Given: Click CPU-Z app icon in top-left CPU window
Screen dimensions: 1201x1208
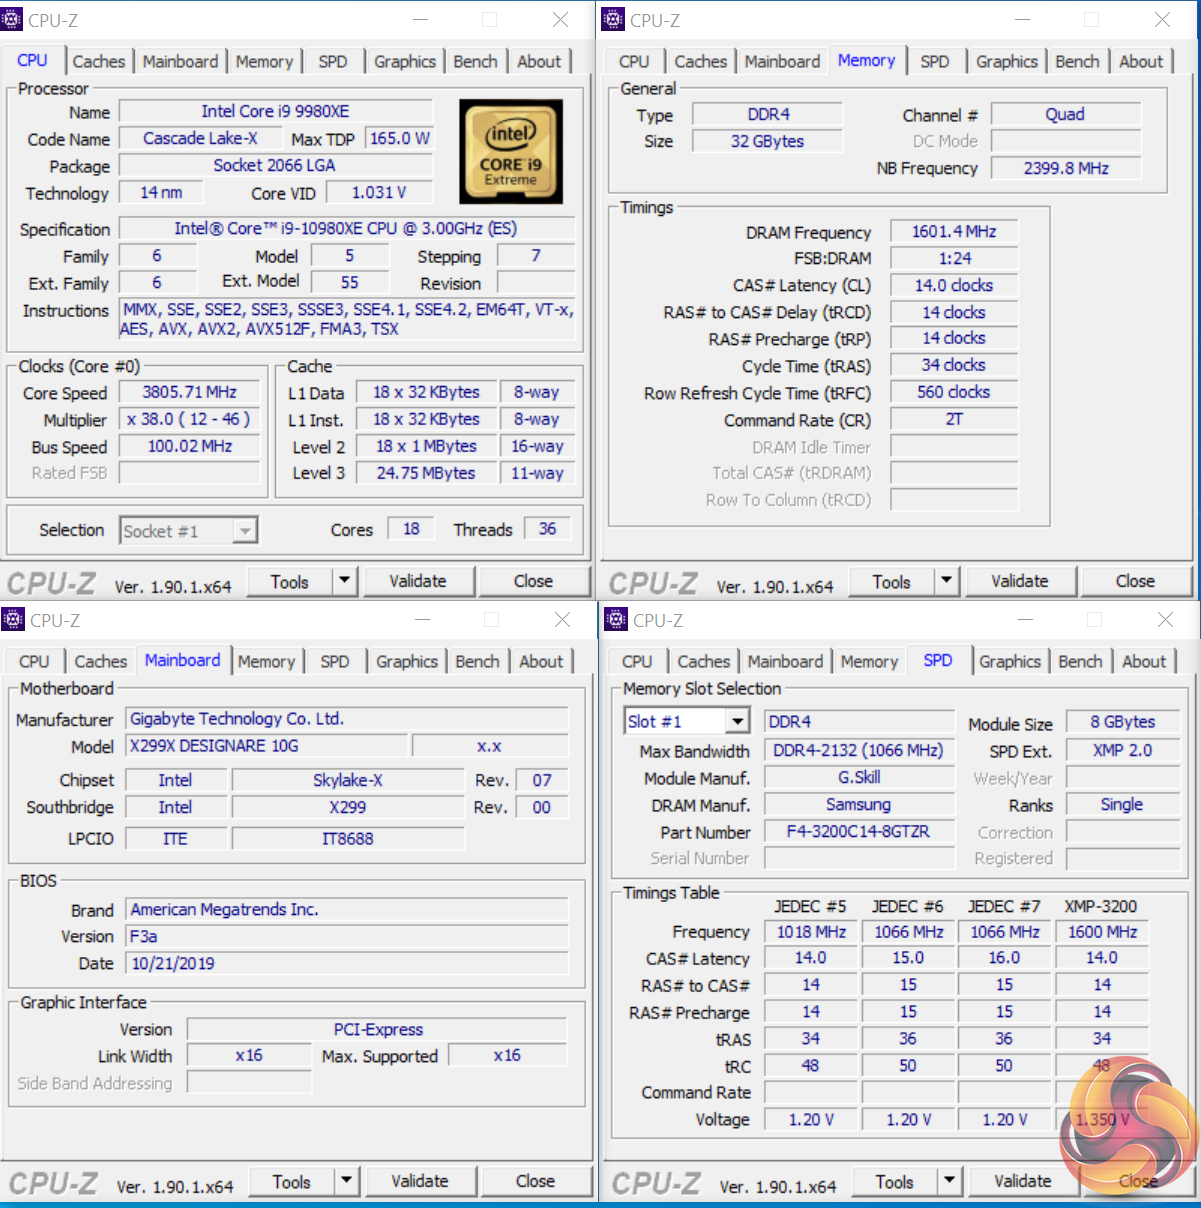Looking at the screenshot, I should 13,19.
